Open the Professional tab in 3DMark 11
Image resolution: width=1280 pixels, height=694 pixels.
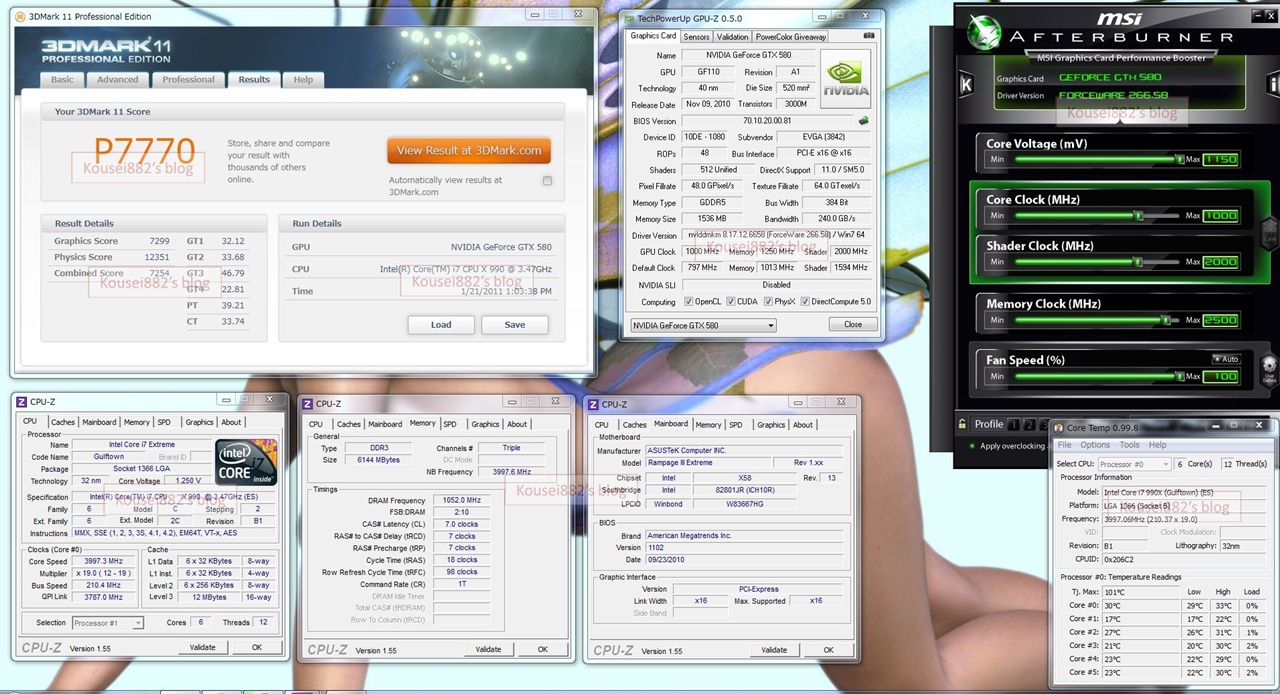point(188,79)
